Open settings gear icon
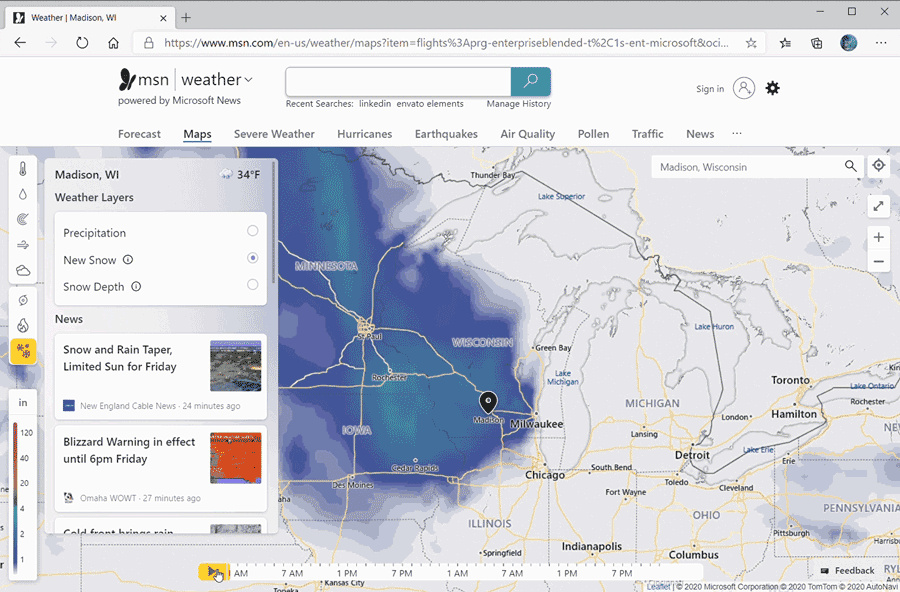This screenshot has width=900, height=592. click(773, 88)
